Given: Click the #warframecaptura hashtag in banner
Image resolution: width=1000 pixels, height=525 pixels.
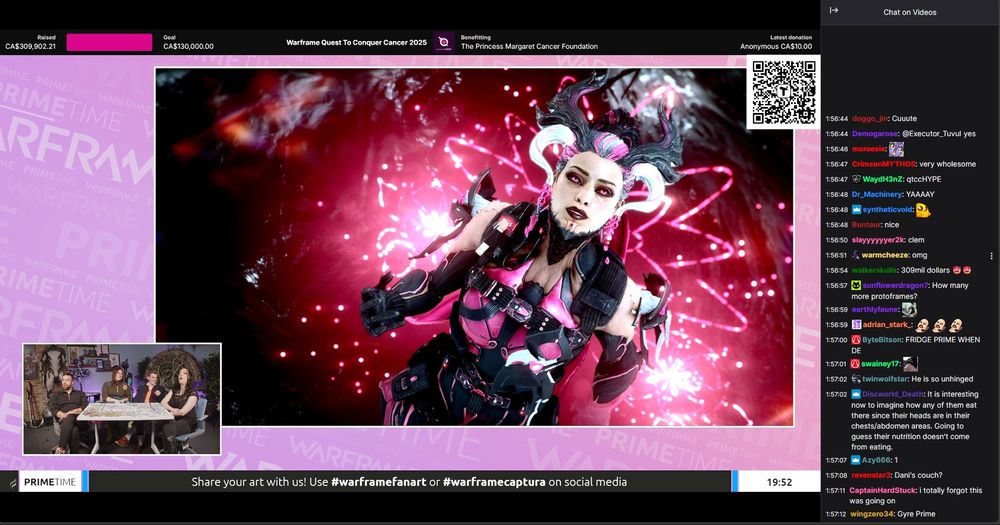Looking at the screenshot, I should tap(494, 482).
